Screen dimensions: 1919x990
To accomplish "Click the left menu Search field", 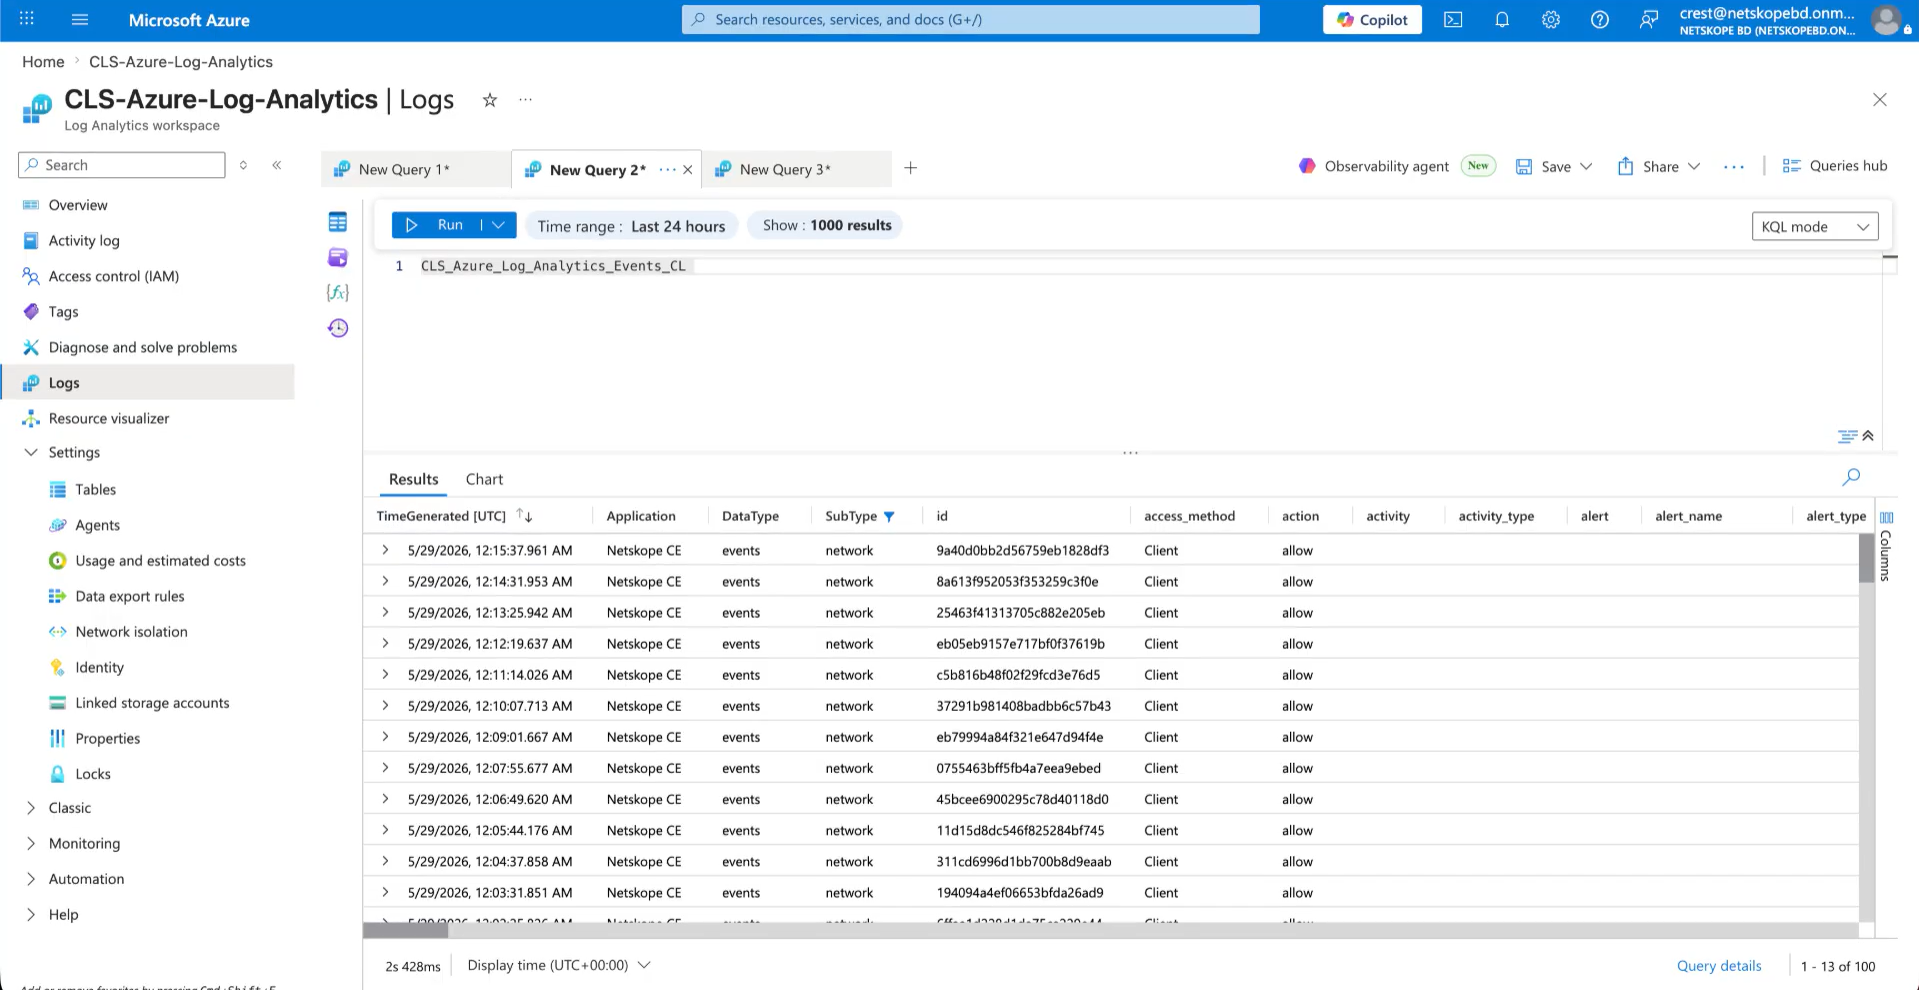I will tap(122, 165).
